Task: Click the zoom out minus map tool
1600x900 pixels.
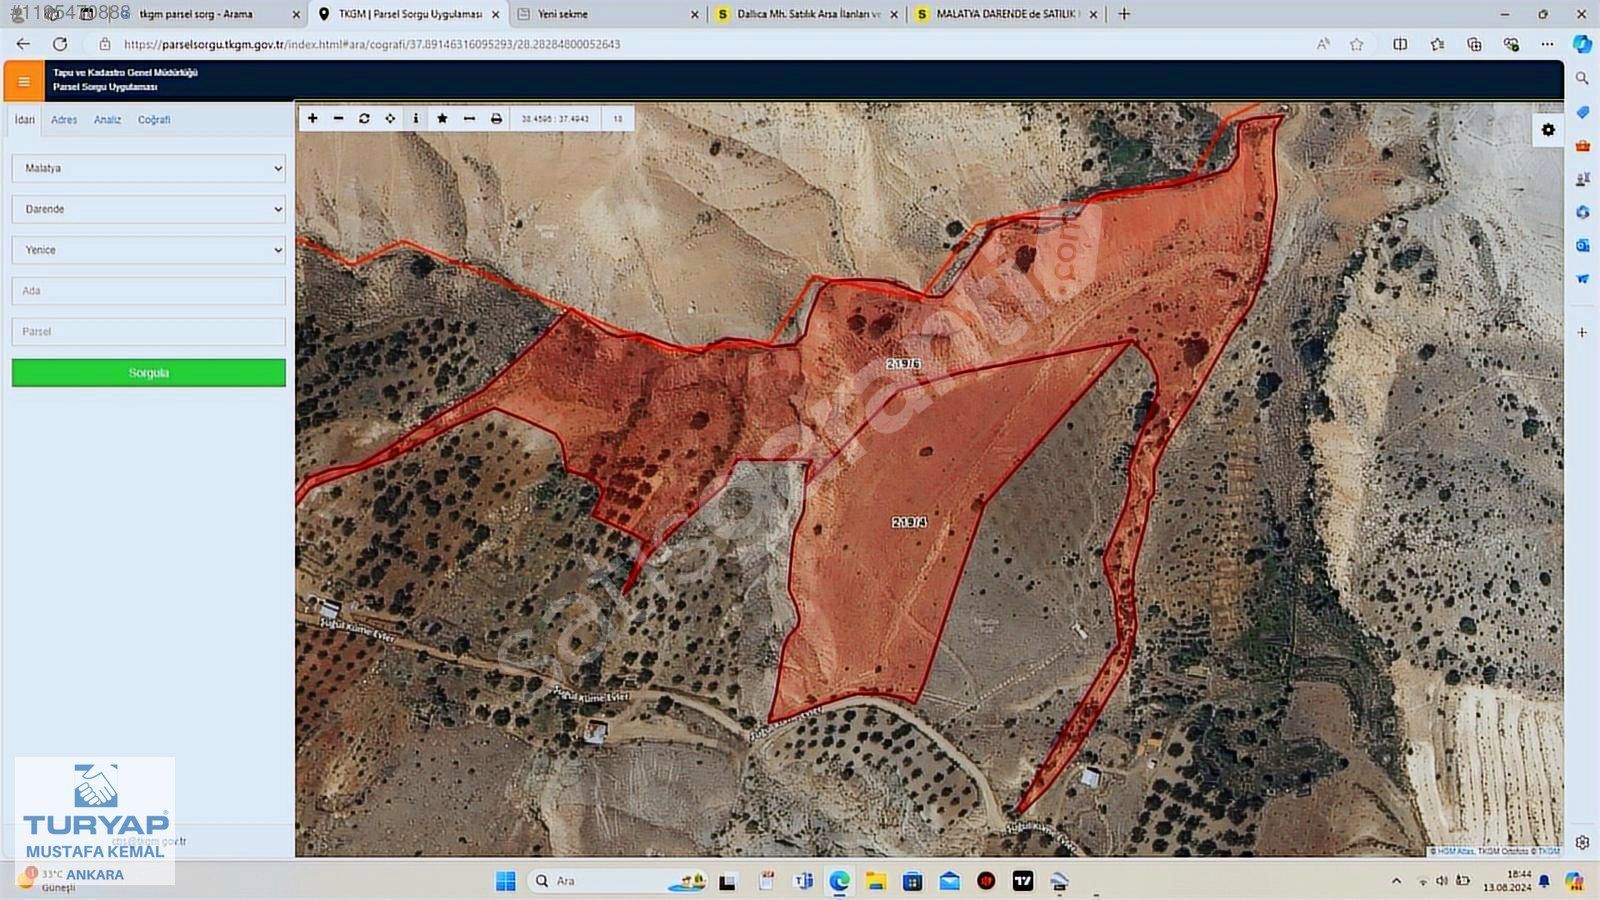Action: click(338, 118)
